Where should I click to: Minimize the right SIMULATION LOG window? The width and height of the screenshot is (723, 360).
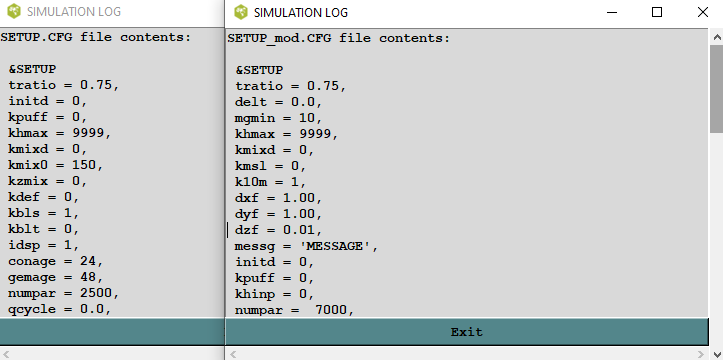coord(612,12)
